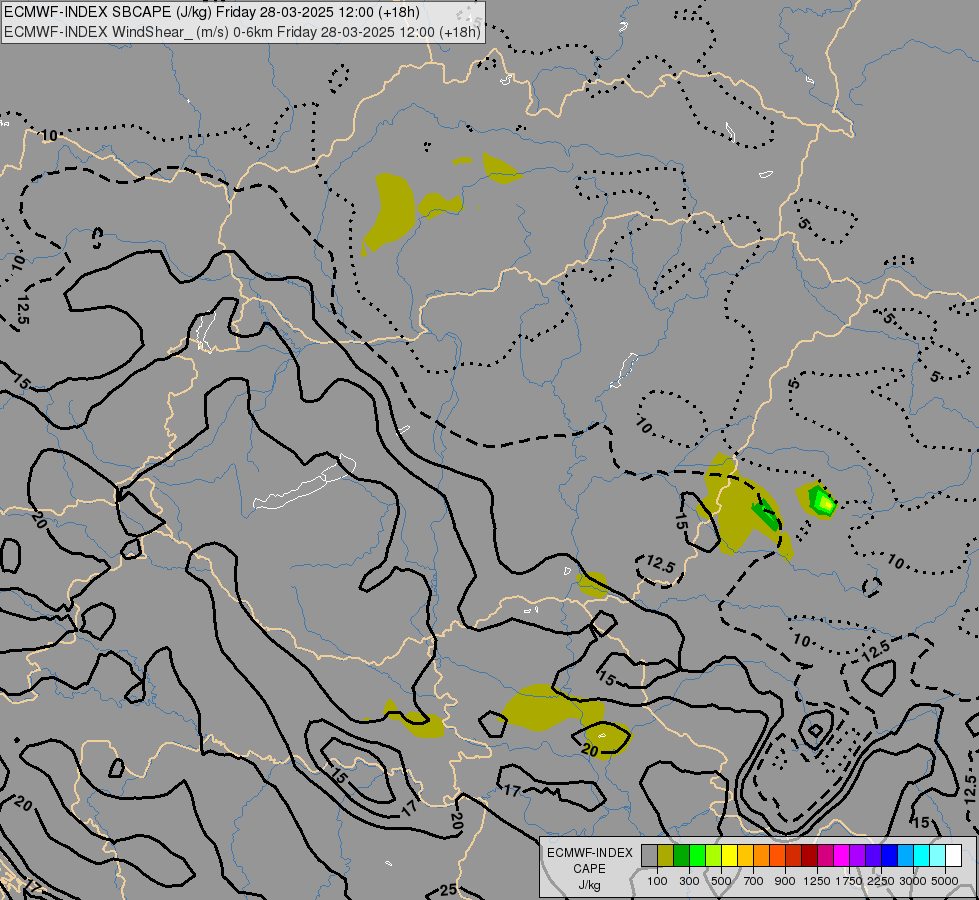The width and height of the screenshot is (979, 900).
Task: Click the legend value 300
Action: point(689,881)
